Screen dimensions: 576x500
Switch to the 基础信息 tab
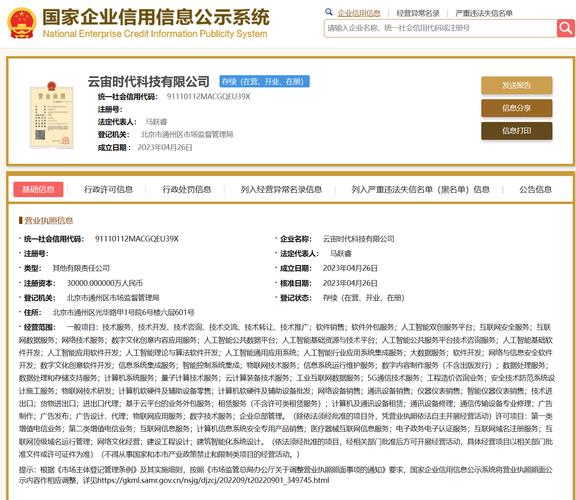click(x=38, y=189)
